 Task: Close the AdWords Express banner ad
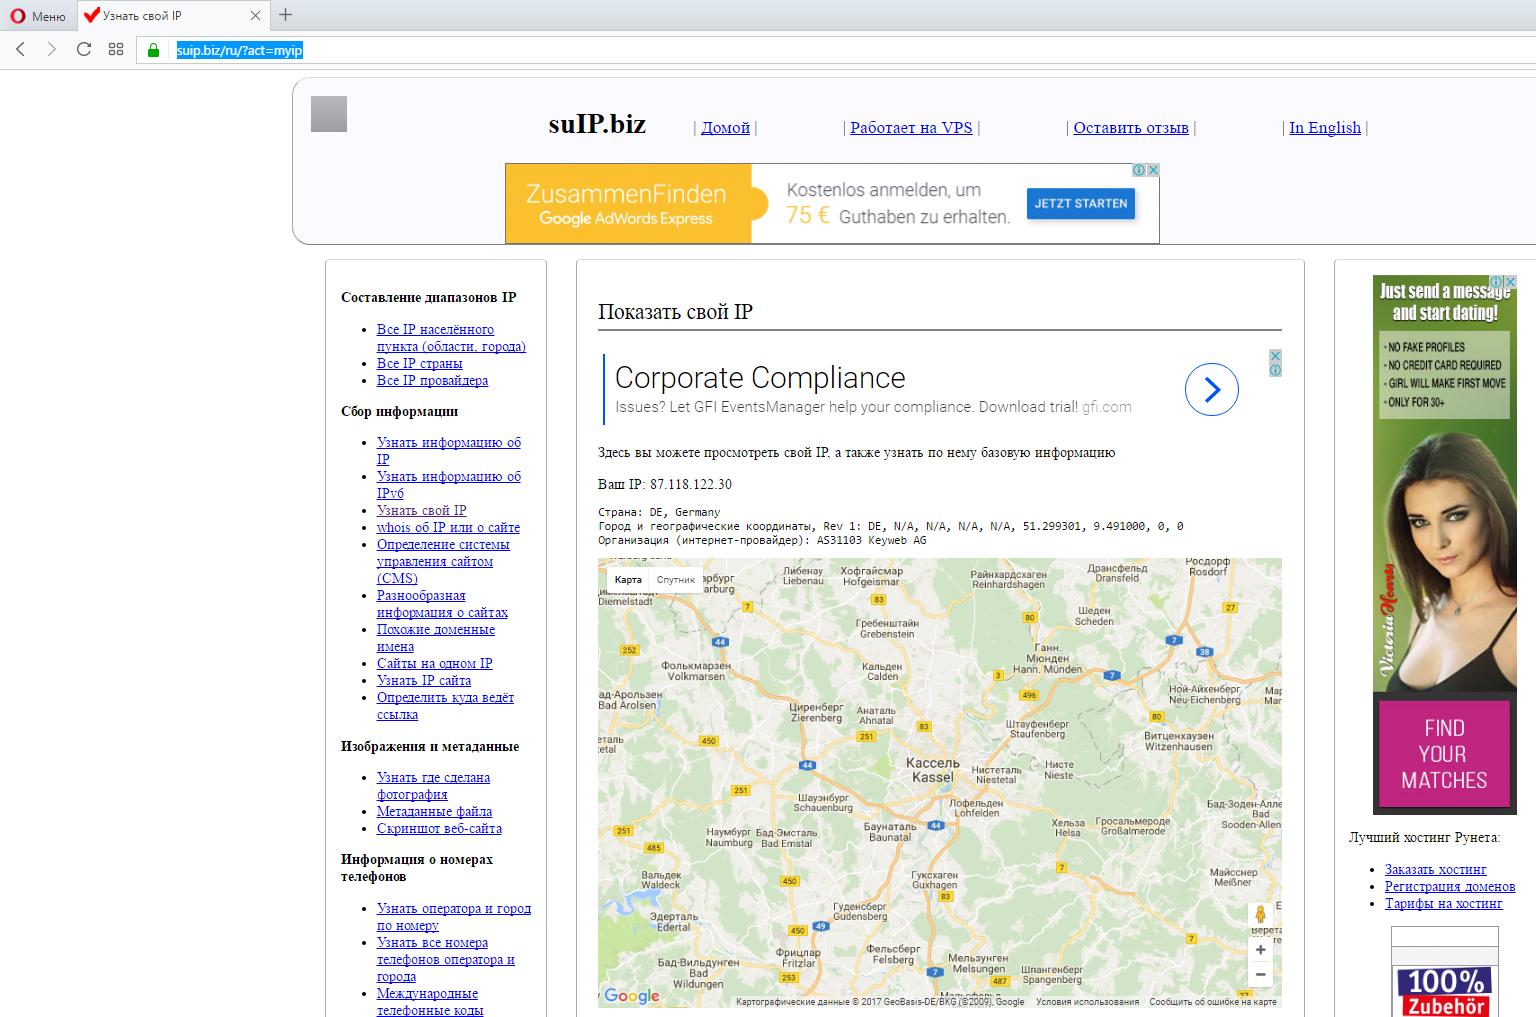[x=1153, y=170]
